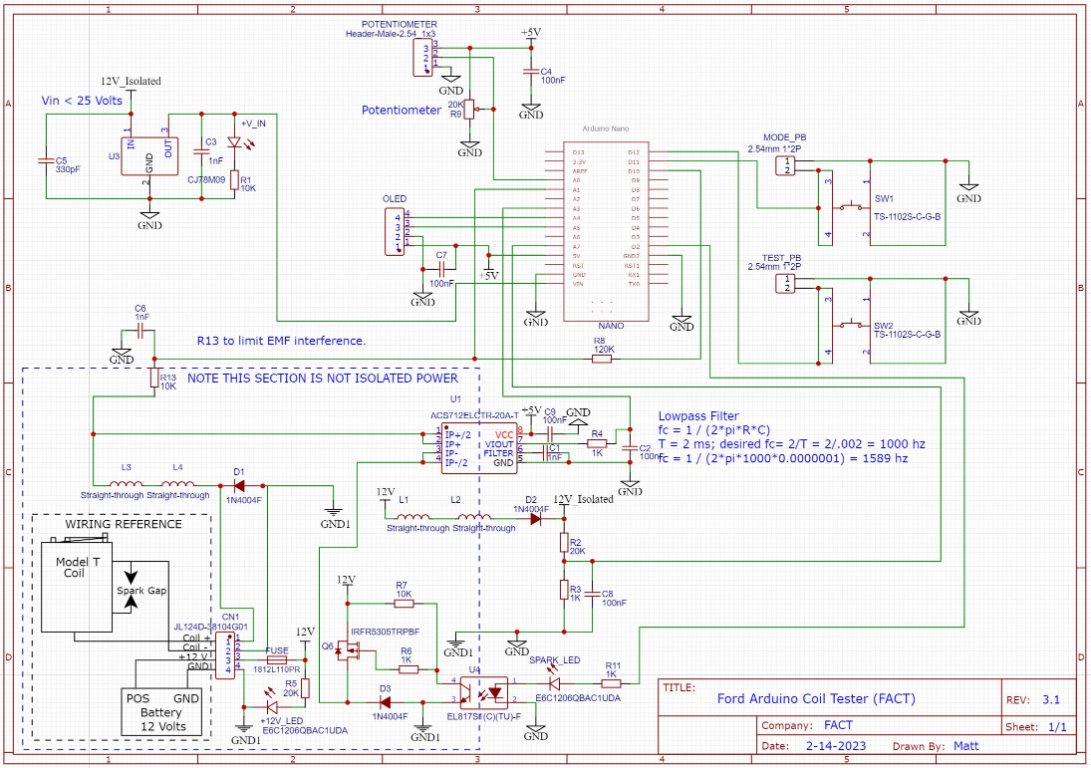Click the Arduino Nano module symbol

(603, 230)
